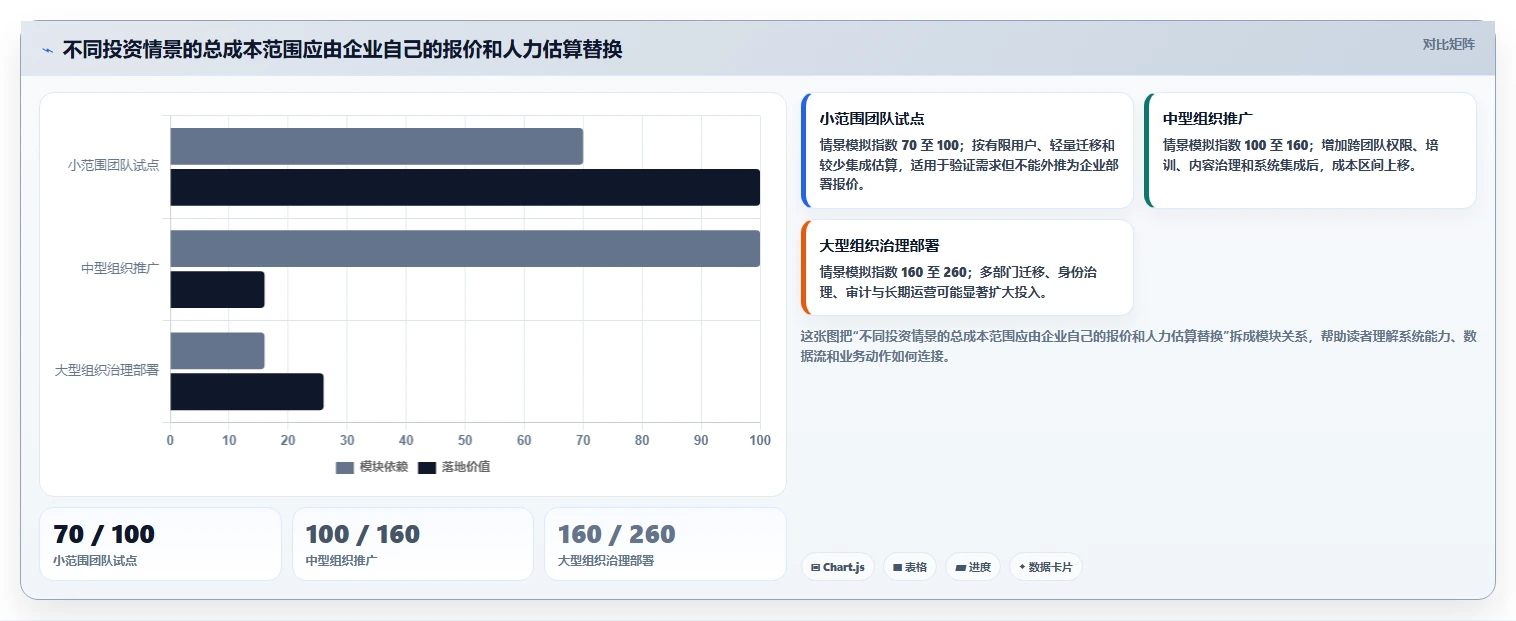Click the 0 tick on the x-axis
1516x621 pixels.
170,440
